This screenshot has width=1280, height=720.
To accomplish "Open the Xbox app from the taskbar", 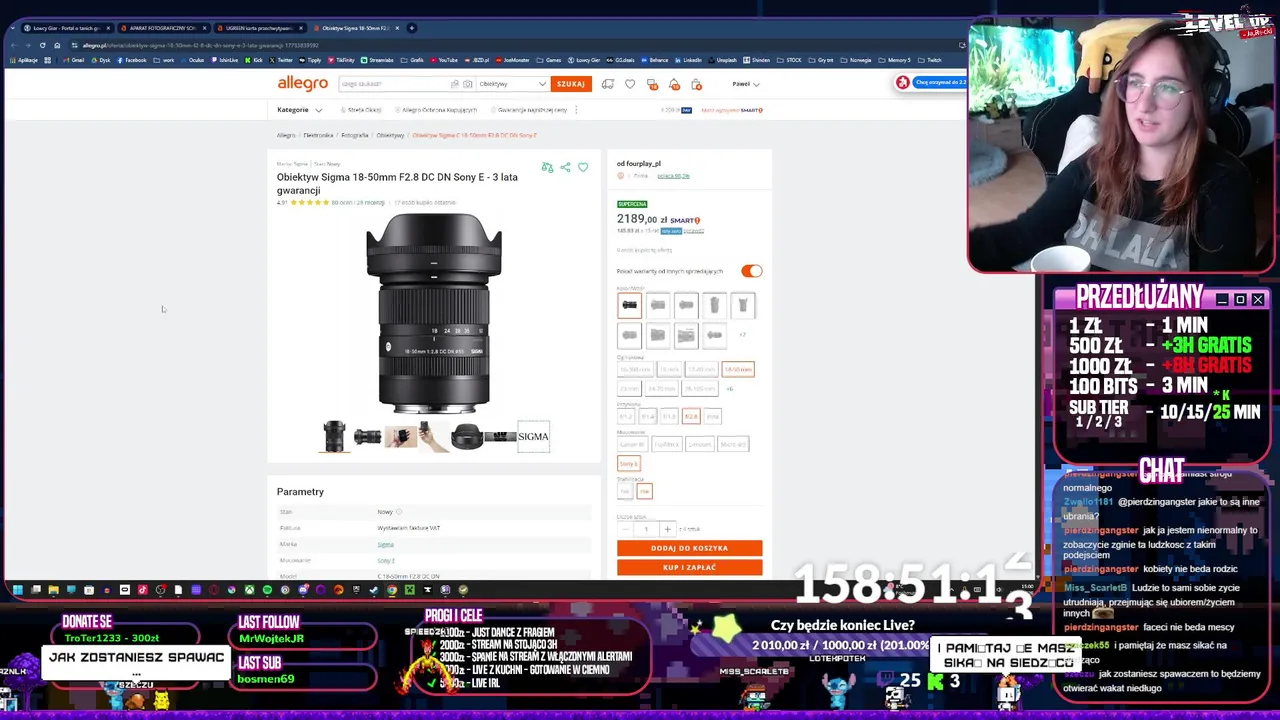I will click(x=249, y=590).
